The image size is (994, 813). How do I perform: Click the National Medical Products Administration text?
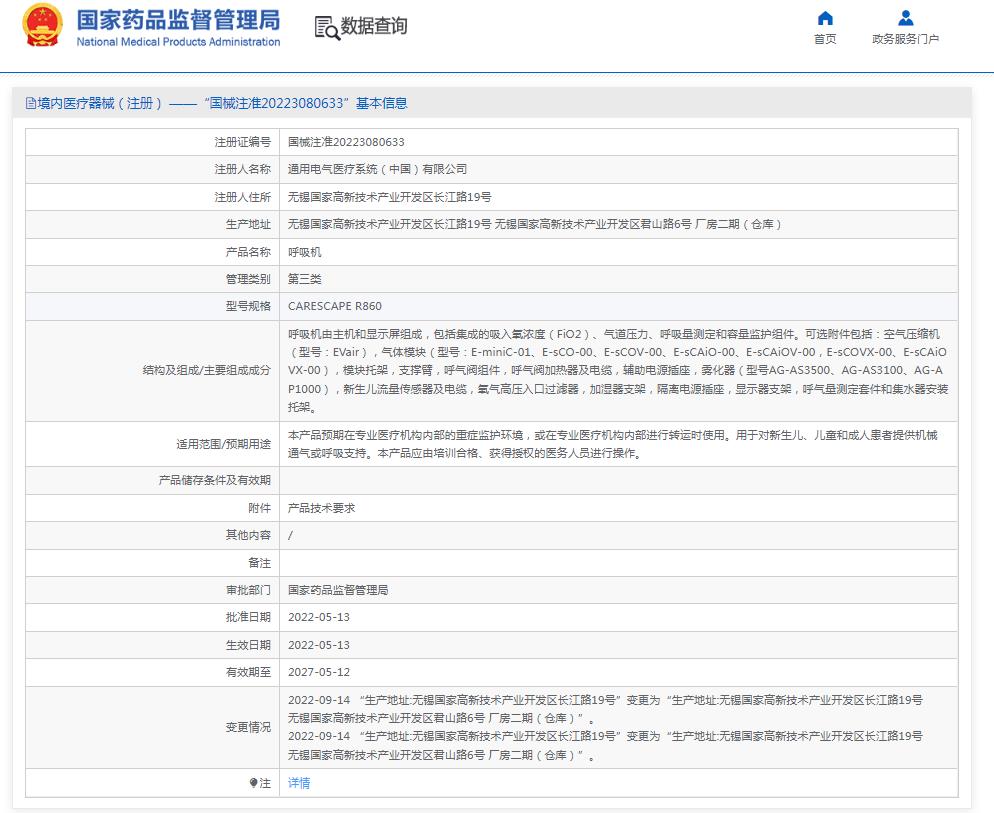179,42
